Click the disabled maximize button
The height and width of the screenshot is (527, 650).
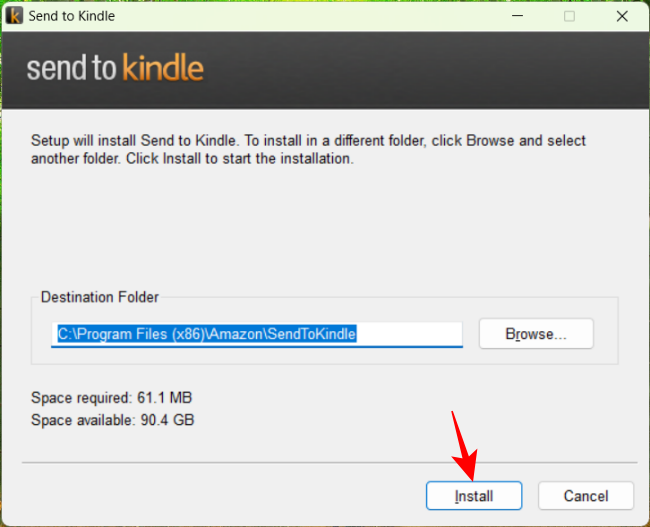click(570, 16)
